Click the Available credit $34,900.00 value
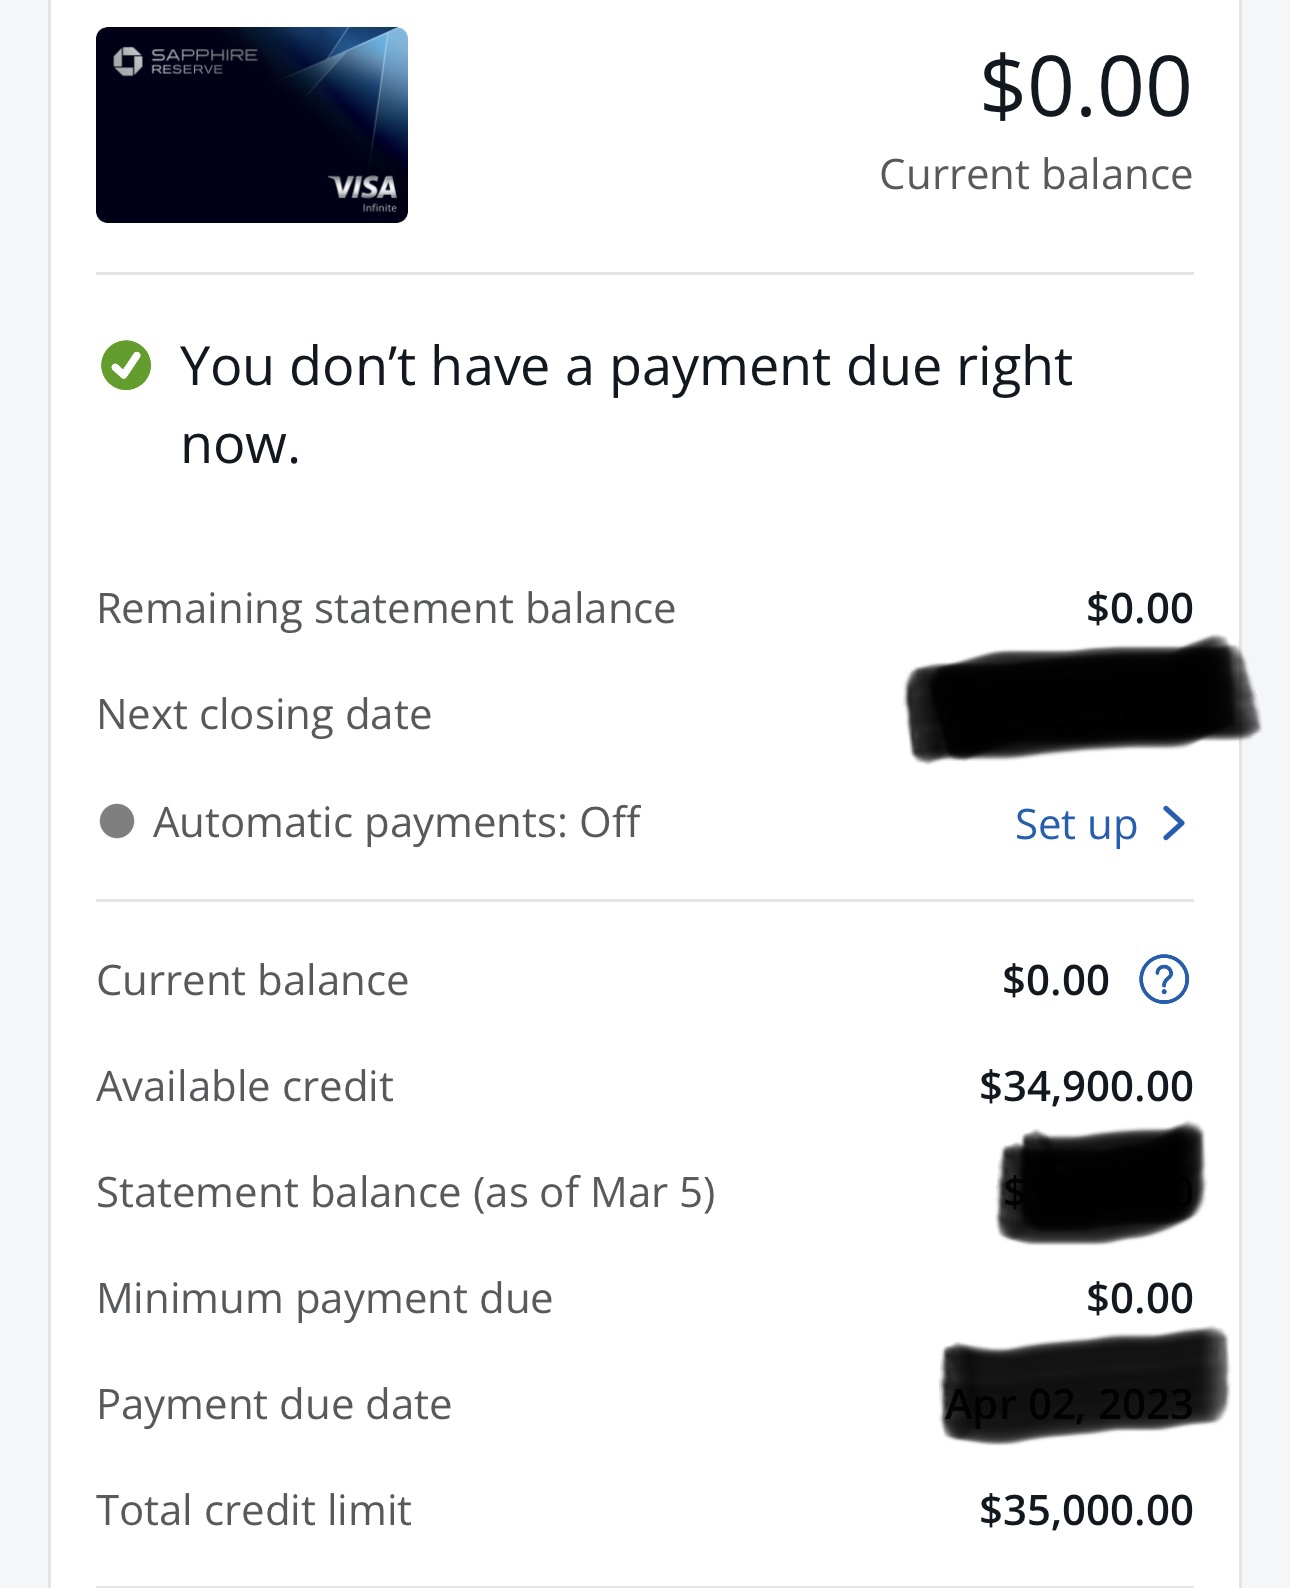The height and width of the screenshot is (1588, 1290). click(x=1086, y=1086)
